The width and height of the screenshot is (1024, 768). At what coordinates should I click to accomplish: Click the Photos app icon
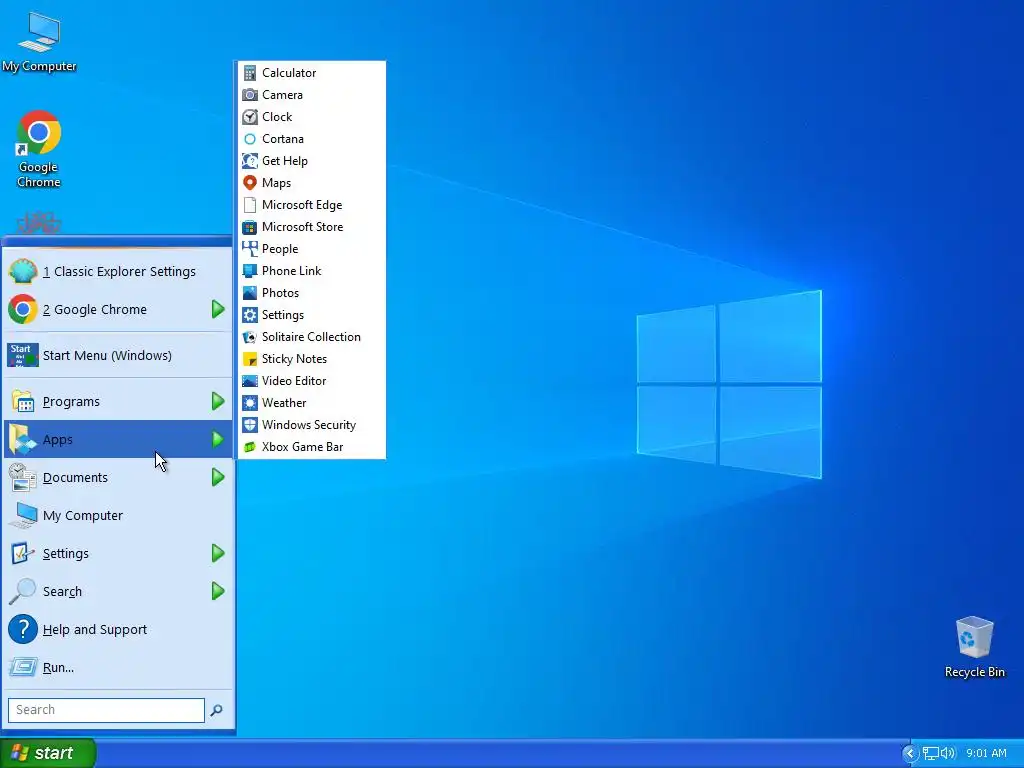pos(249,293)
